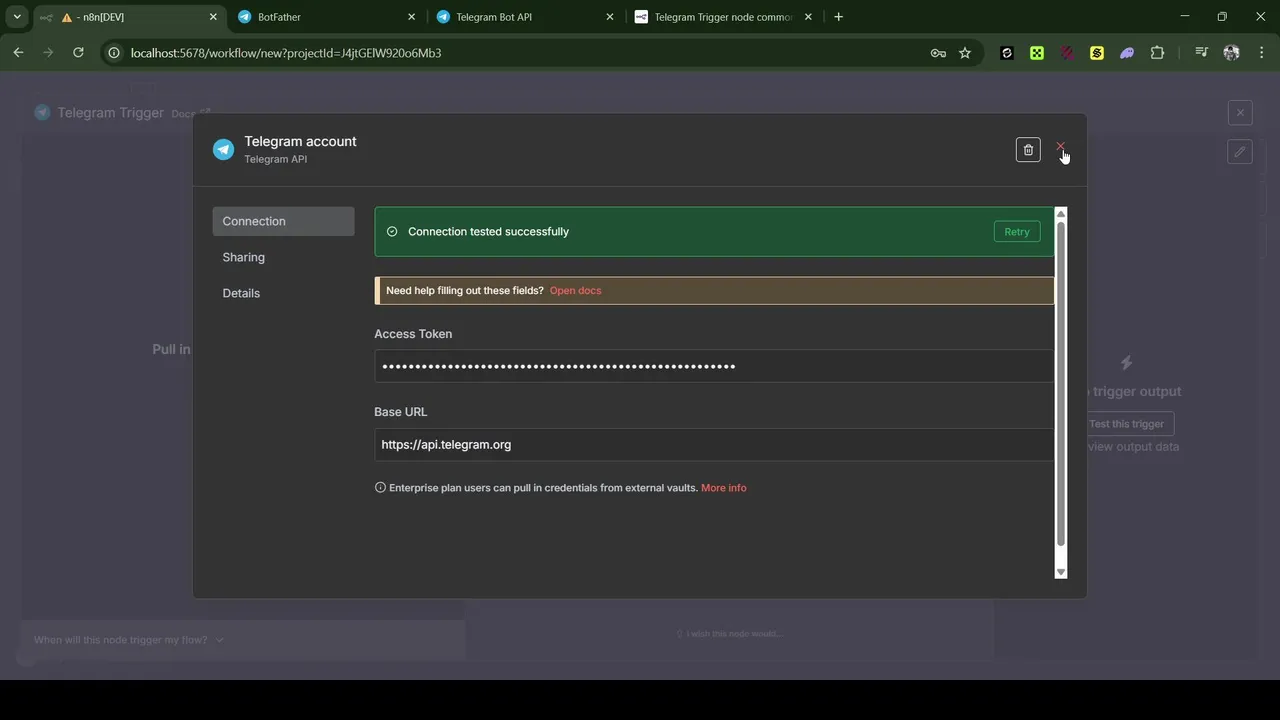Click Test this trigger button behind dialog
The width and height of the screenshot is (1280, 720).
click(1126, 424)
